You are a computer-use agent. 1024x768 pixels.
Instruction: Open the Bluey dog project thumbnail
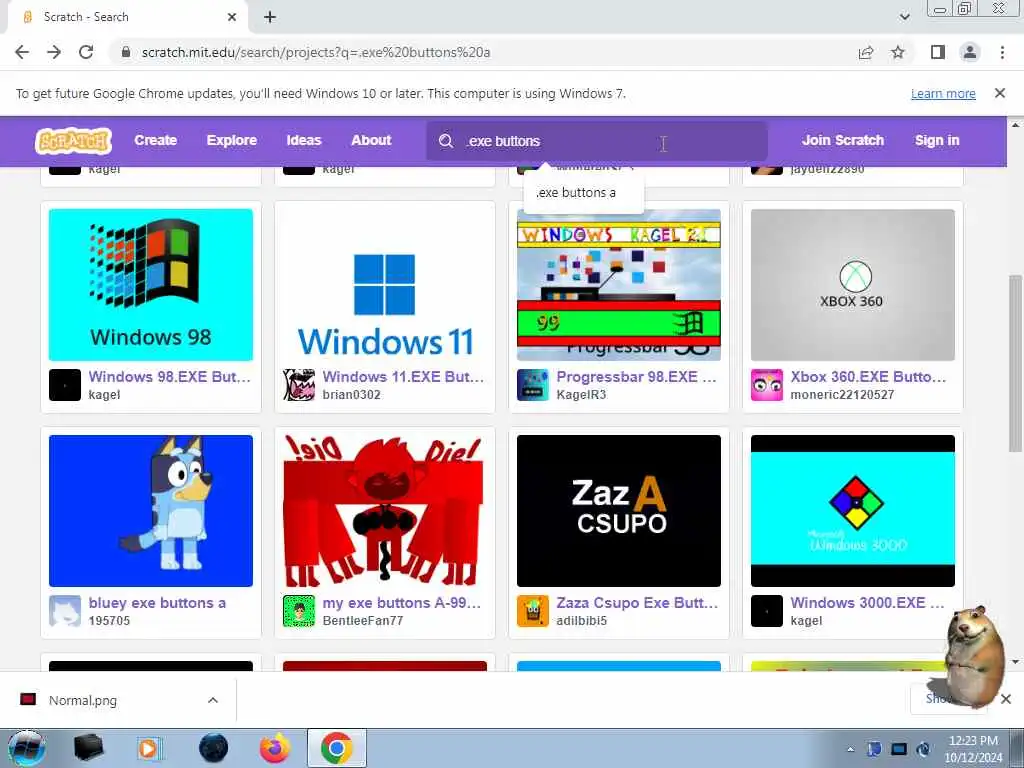point(151,511)
